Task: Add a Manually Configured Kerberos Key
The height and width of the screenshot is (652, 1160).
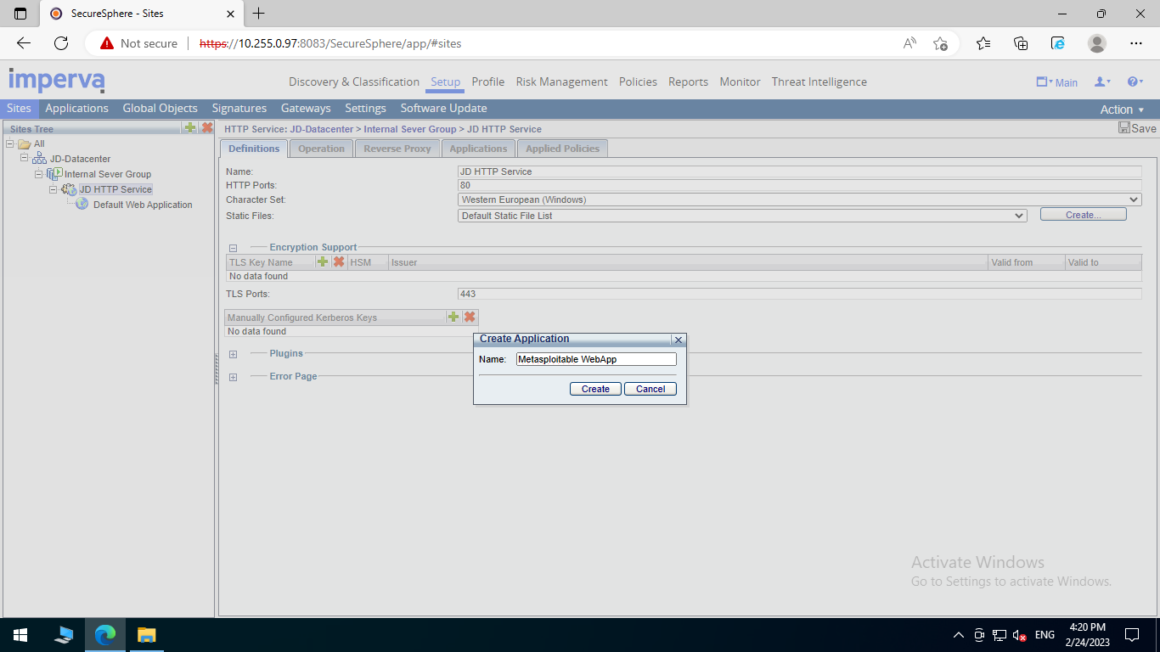Action: 453,317
